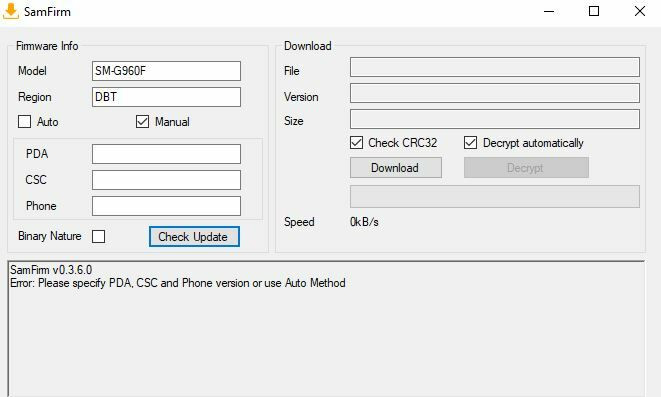Select the Version field in Download
The image size is (661, 397).
click(x=494, y=93)
